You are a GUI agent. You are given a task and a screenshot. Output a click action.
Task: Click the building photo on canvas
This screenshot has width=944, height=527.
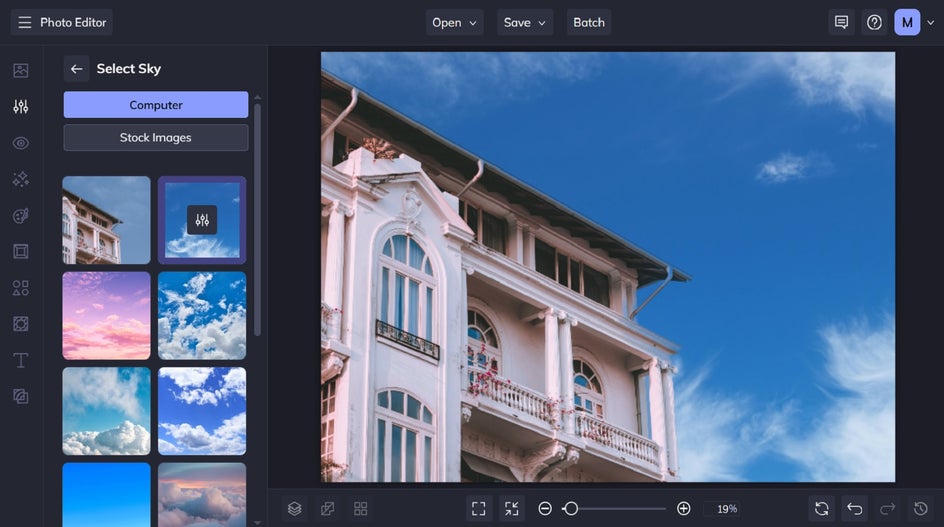pyautogui.click(x=608, y=267)
